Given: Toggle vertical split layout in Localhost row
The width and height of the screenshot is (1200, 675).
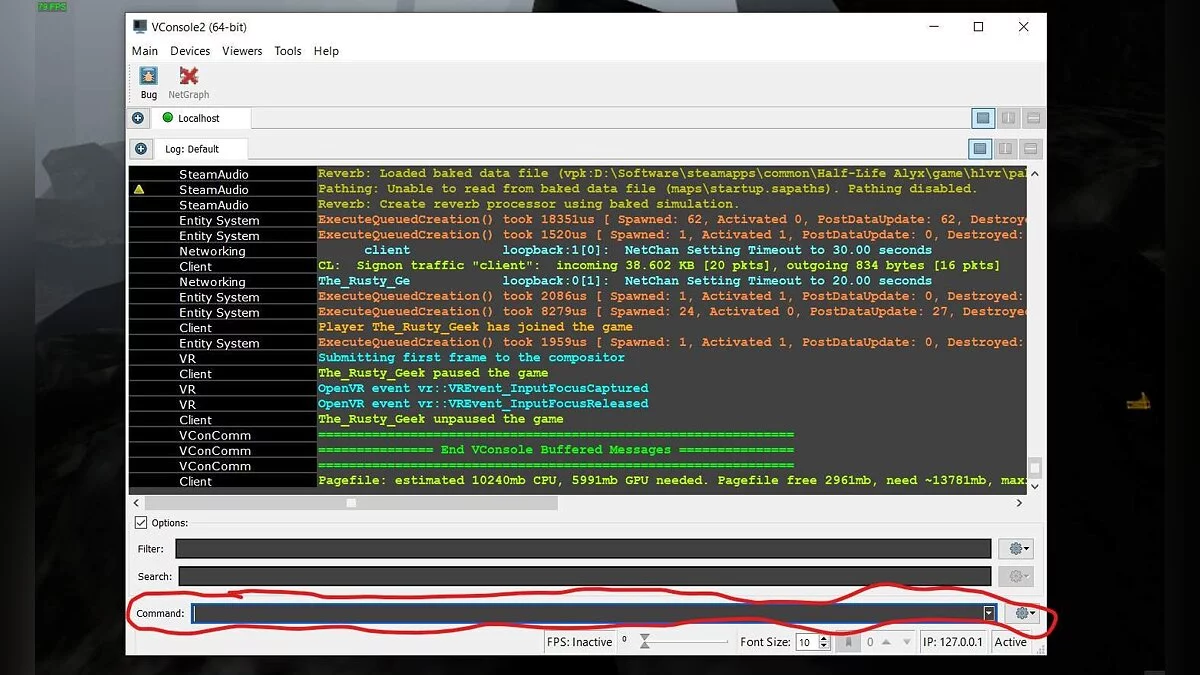Looking at the screenshot, I should 1007,118.
